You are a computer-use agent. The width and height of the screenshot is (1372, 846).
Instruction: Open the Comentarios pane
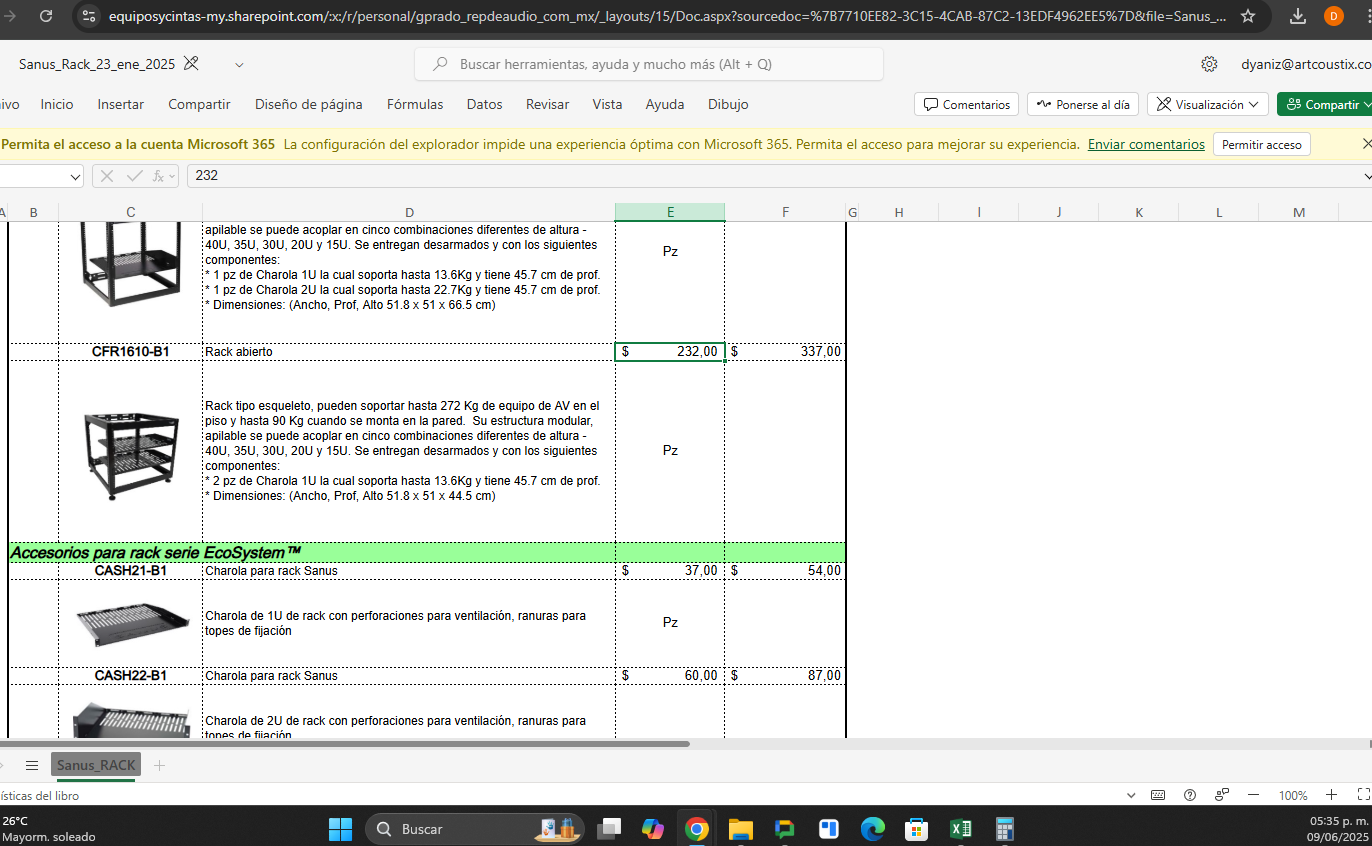pos(966,104)
